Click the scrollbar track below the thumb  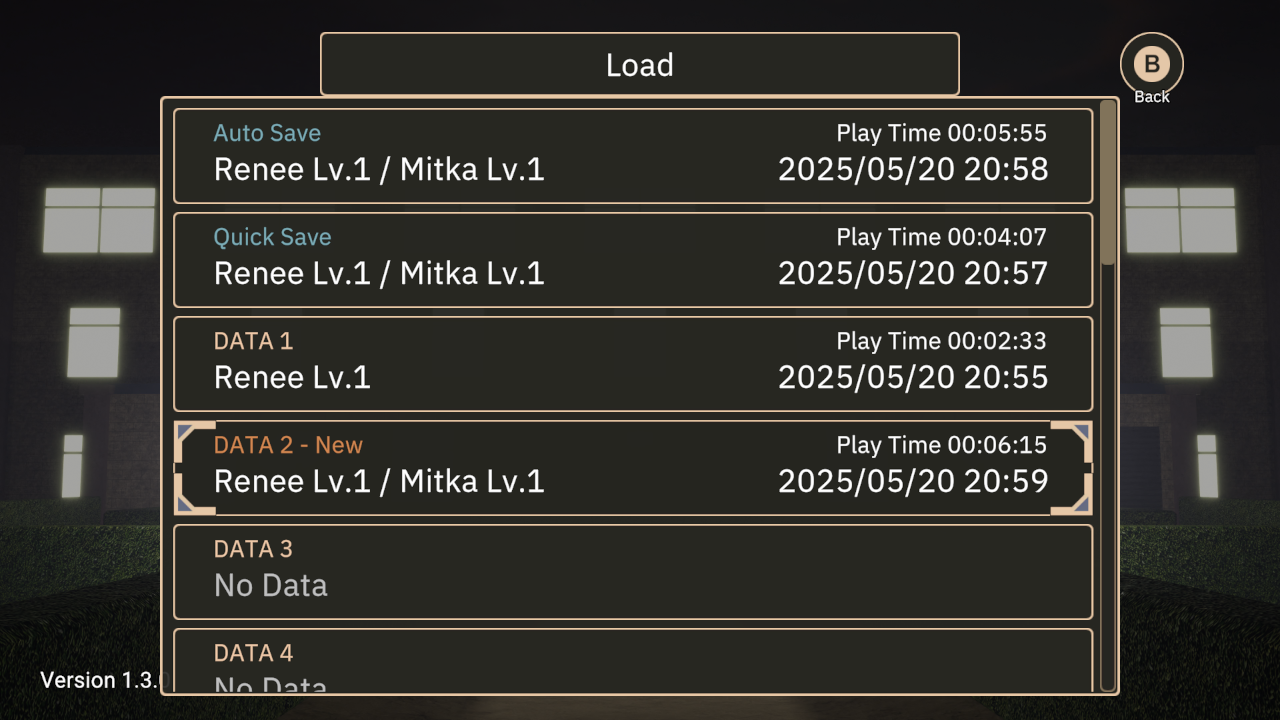click(1108, 478)
